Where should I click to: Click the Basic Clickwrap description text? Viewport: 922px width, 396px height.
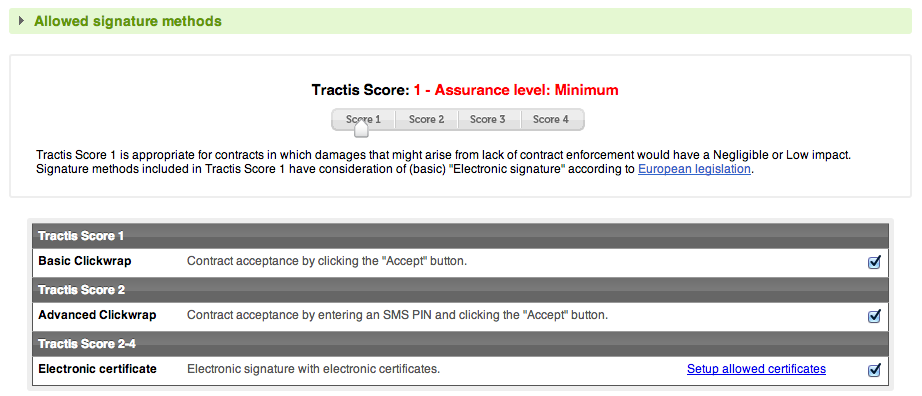pyautogui.click(x=327, y=261)
